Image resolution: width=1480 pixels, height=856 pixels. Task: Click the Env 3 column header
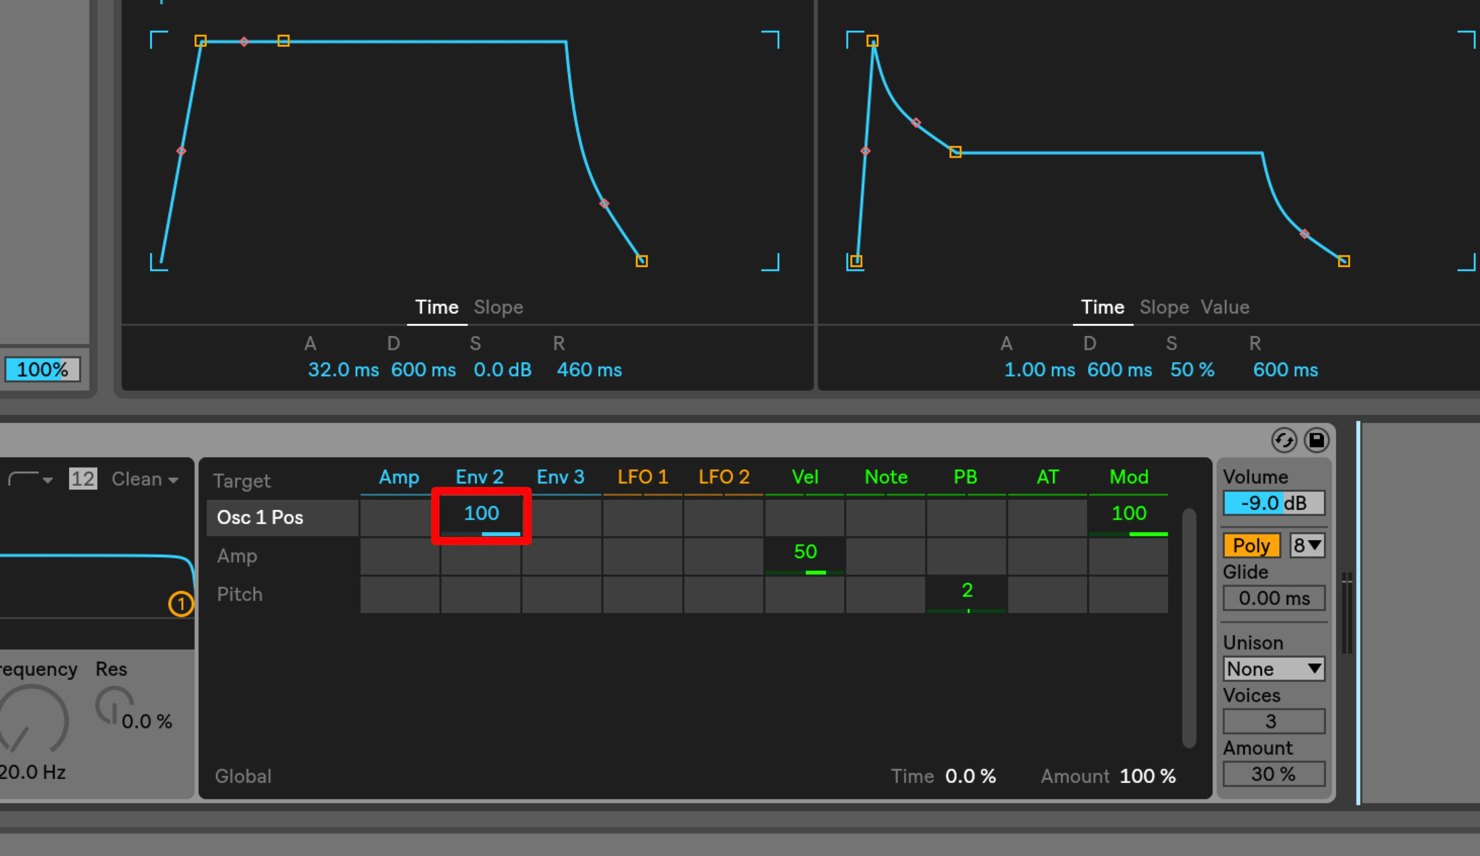pos(560,477)
